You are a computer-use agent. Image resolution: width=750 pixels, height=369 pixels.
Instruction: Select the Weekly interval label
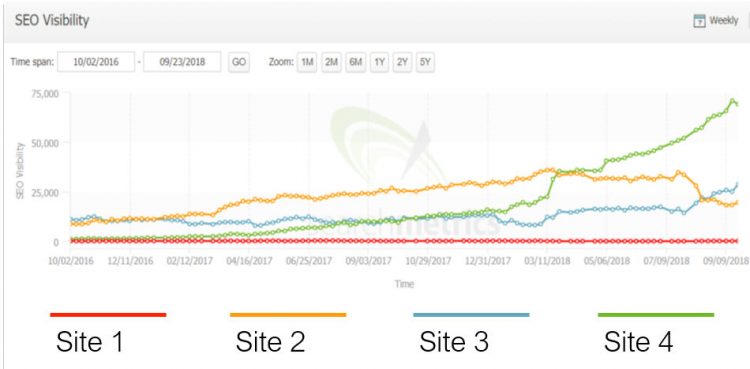tap(724, 21)
